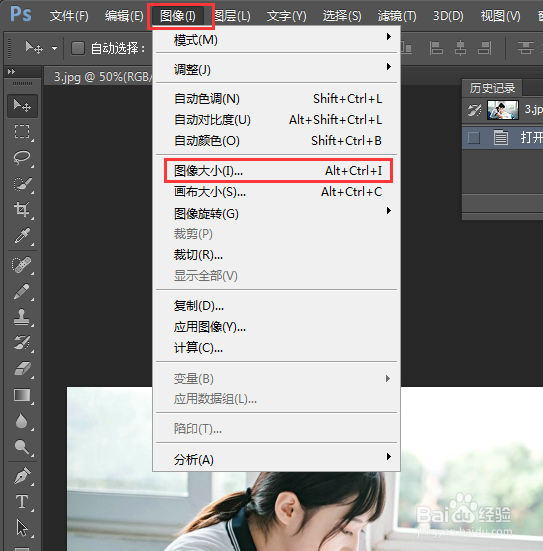Click the Move tool icon in options bar
The height and width of the screenshot is (551, 543).
(34, 47)
